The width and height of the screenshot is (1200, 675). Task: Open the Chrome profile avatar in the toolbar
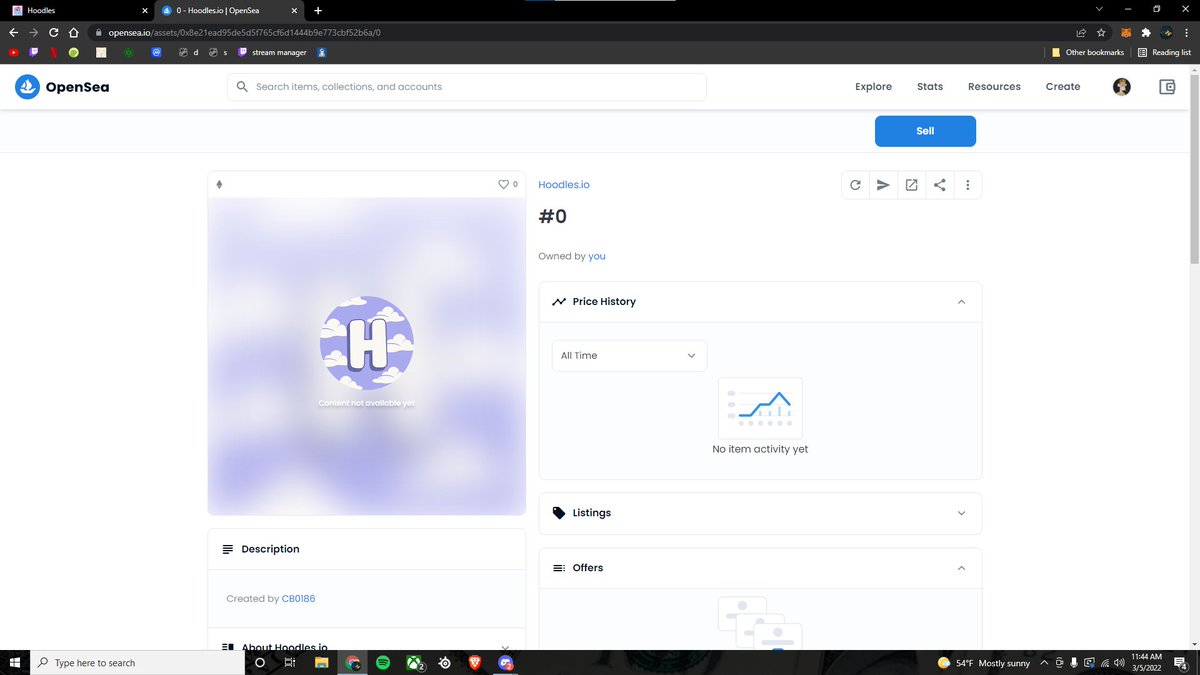[1167, 32]
